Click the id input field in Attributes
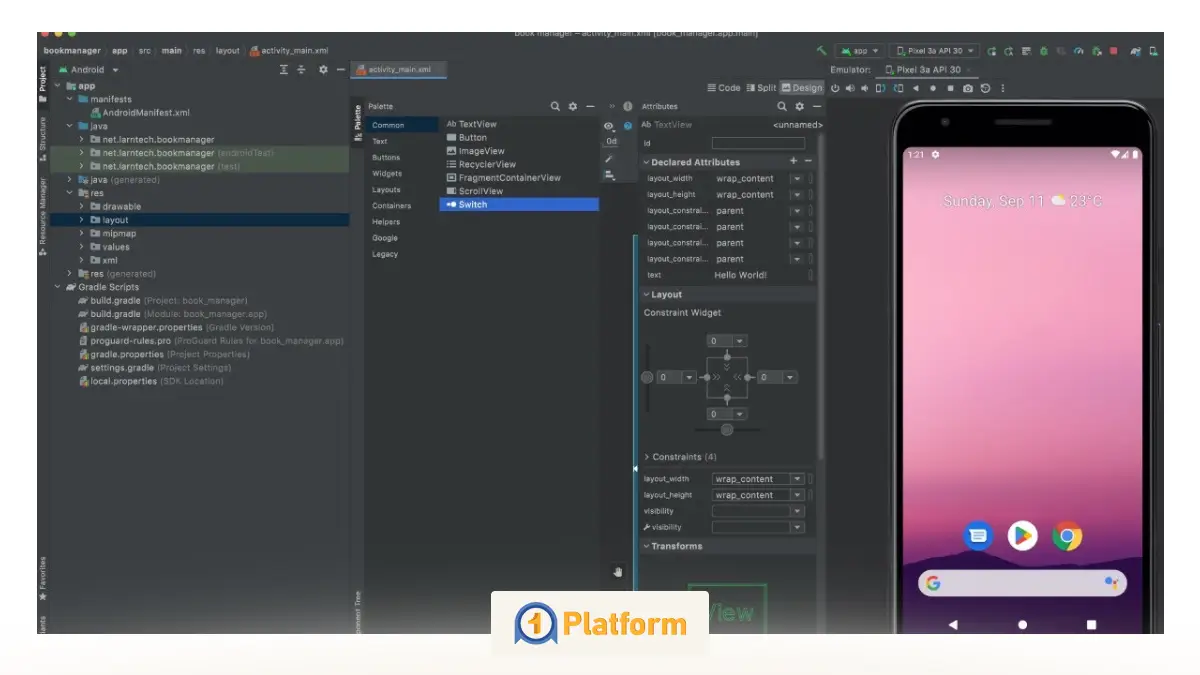The width and height of the screenshot is (1200, 675). pos(757,143)
